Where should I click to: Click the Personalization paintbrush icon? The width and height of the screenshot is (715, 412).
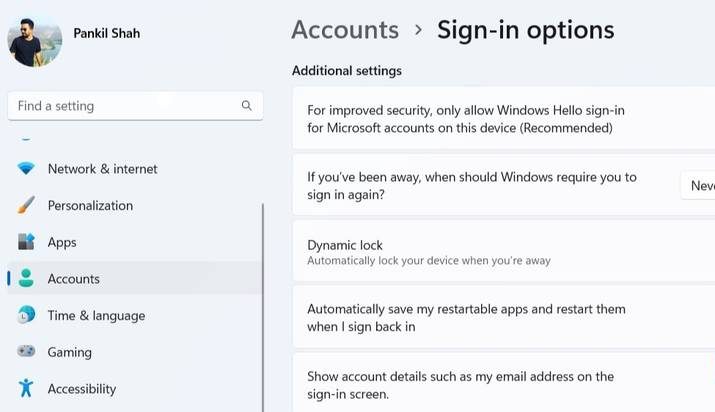click(x=26, y=205)
